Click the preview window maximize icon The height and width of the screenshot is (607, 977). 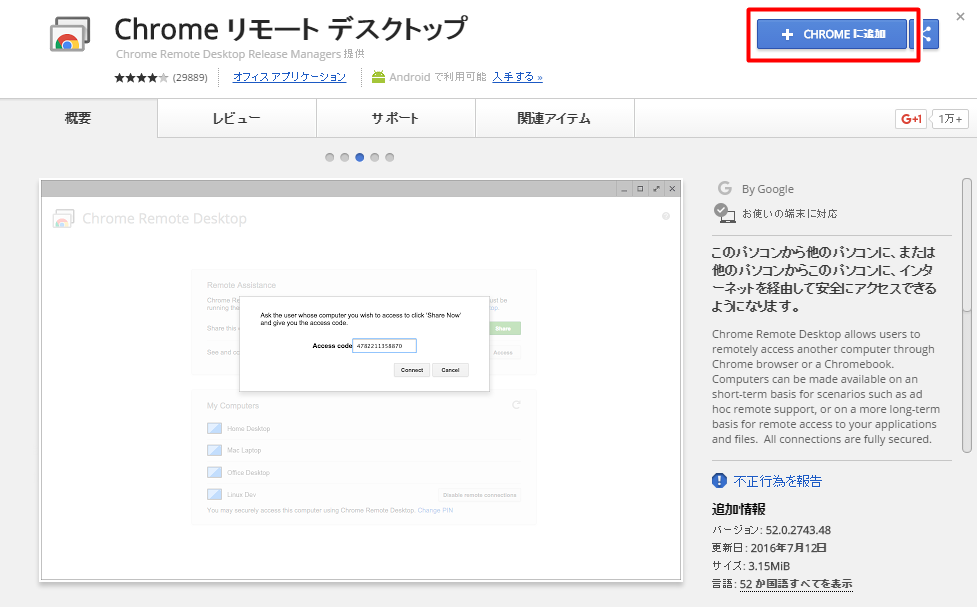[x=640, y=189]
